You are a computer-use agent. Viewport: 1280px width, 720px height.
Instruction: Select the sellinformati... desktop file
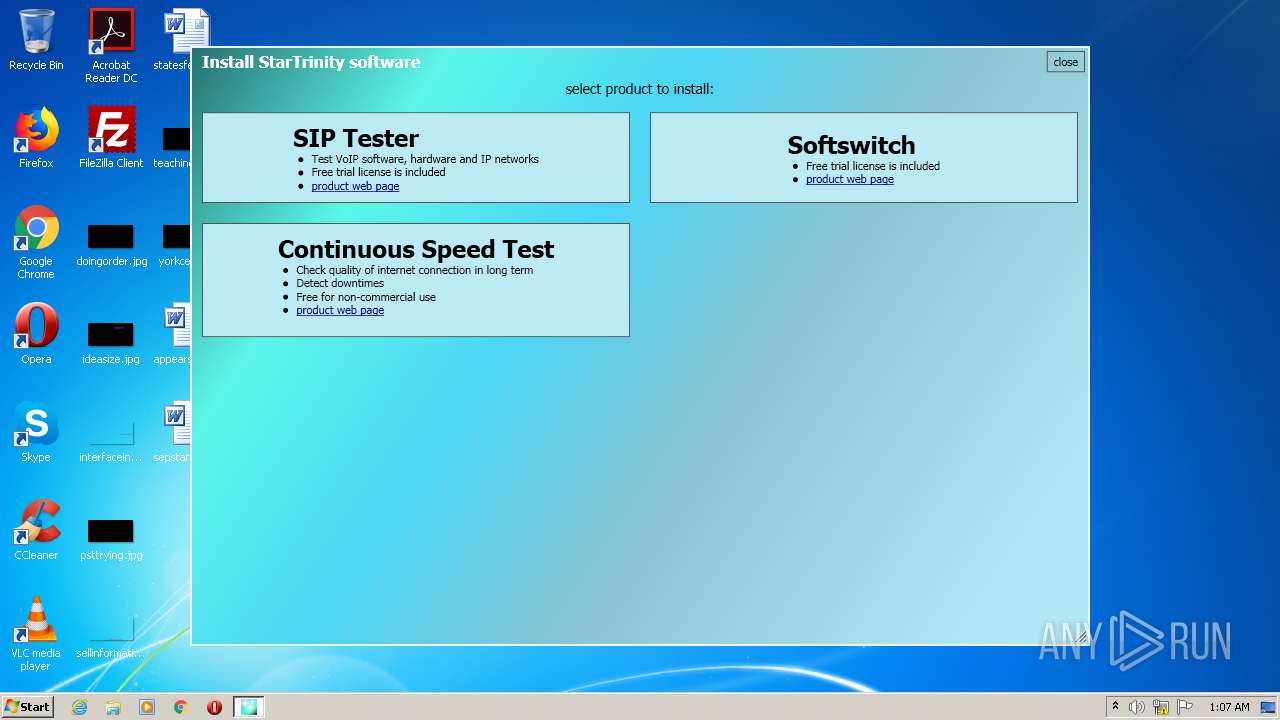coord(111,636)
